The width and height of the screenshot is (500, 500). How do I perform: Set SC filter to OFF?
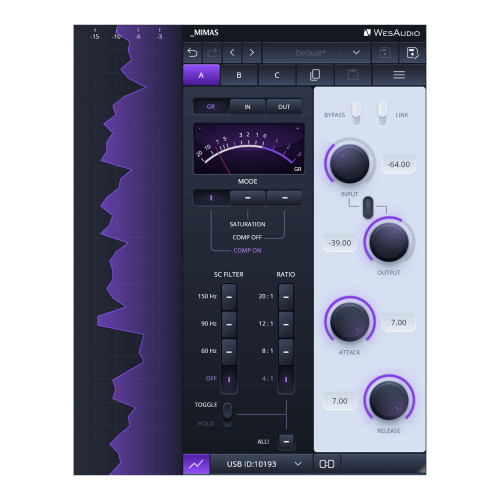point(229,379)
